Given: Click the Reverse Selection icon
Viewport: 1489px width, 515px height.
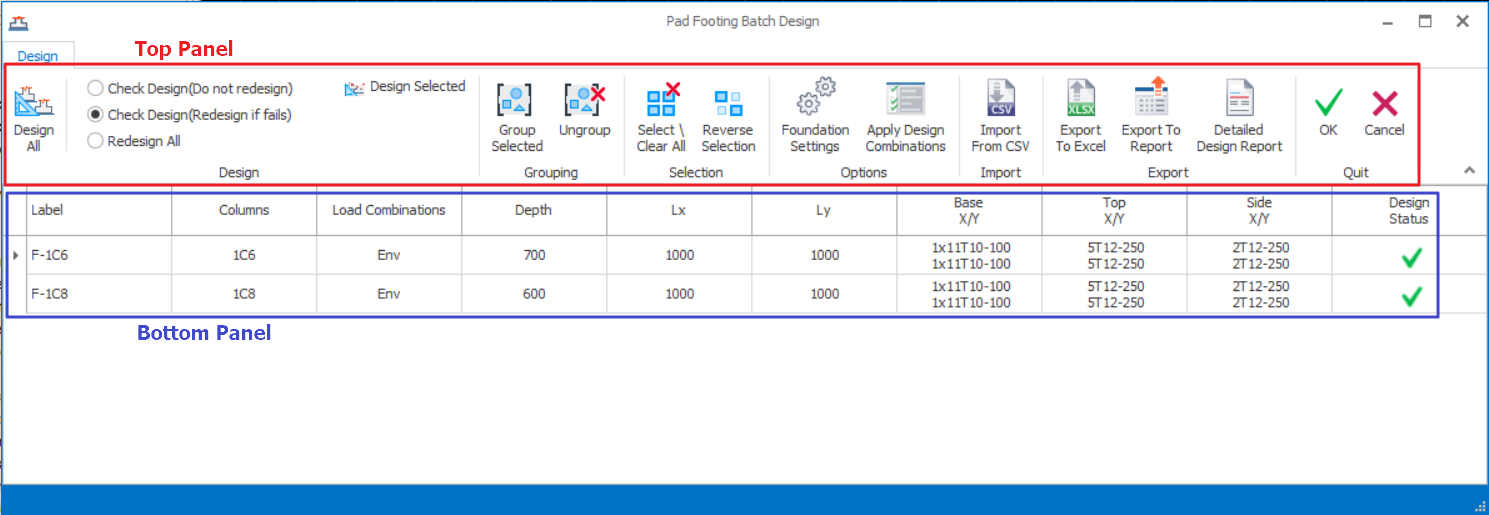Looking at the screenshot, I should (728, 101).
